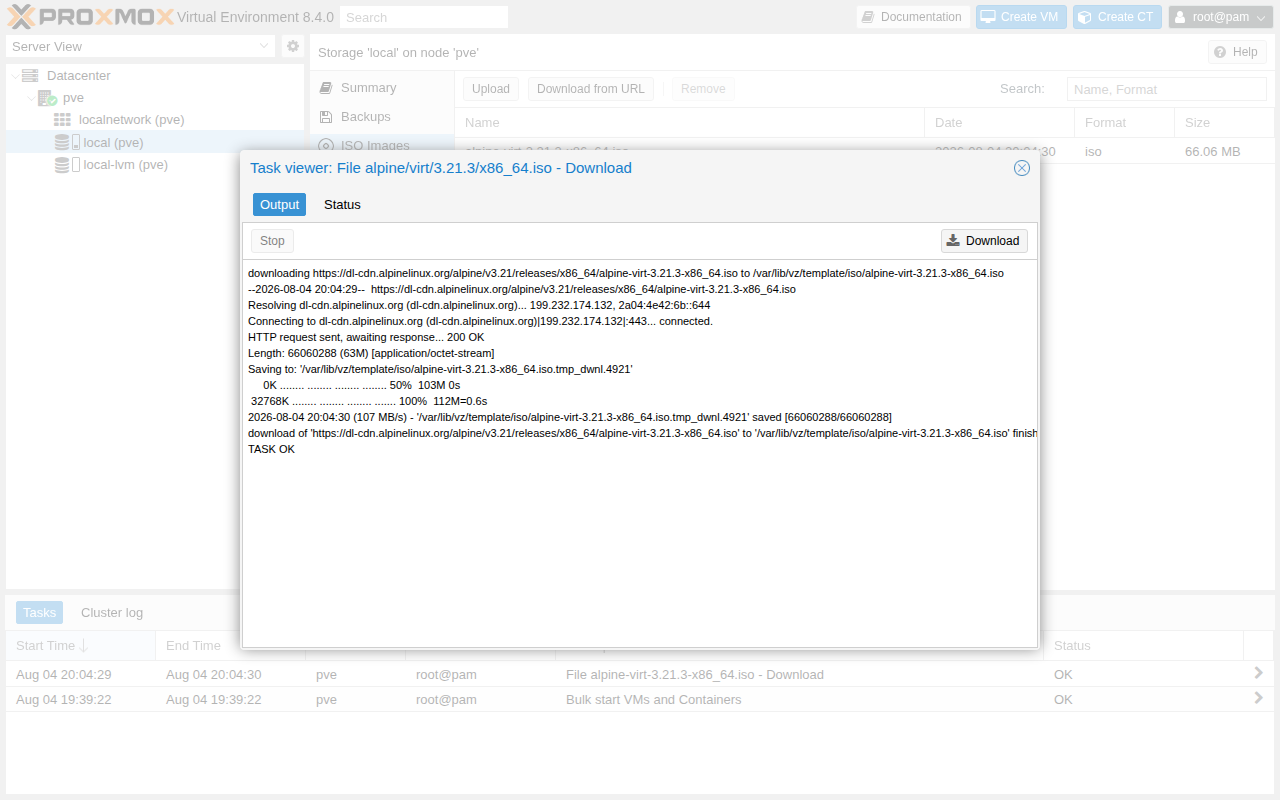Focus the Name, Format search field
1280x800 pixels.
click(x=1166, y=89)
